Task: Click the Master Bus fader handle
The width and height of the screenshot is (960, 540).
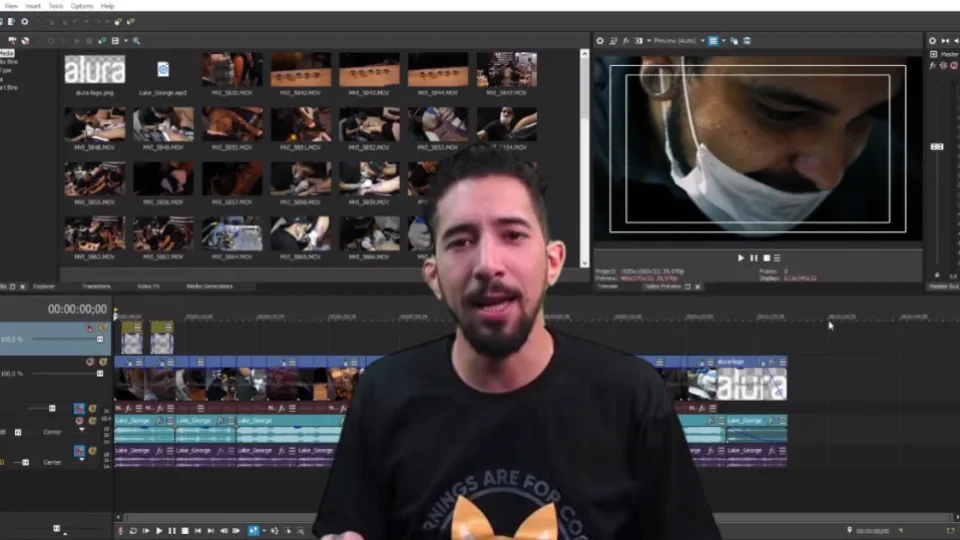Action: [x=937, y=147]
